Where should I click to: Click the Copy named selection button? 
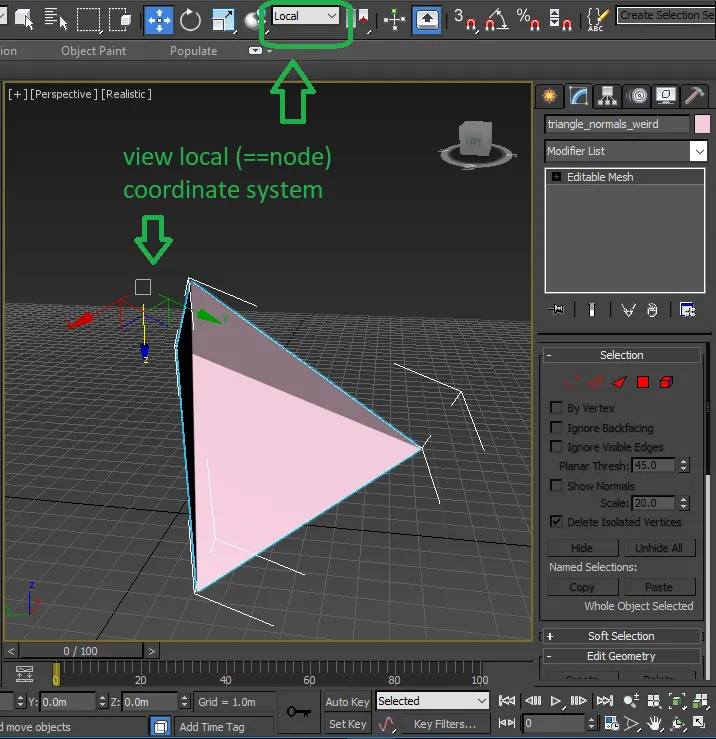click(583, 587)
